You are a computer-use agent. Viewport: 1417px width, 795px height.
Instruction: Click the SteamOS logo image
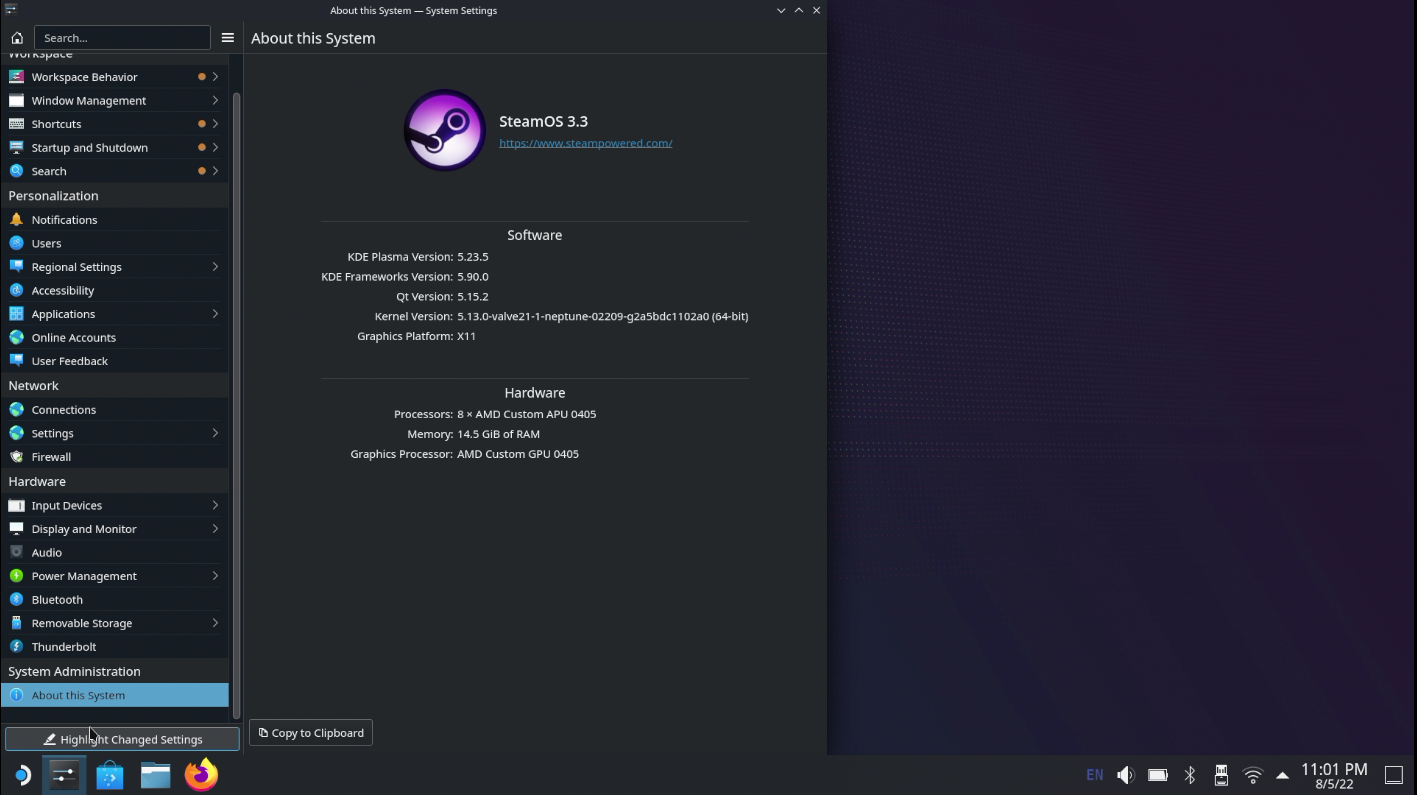[444, 130]
